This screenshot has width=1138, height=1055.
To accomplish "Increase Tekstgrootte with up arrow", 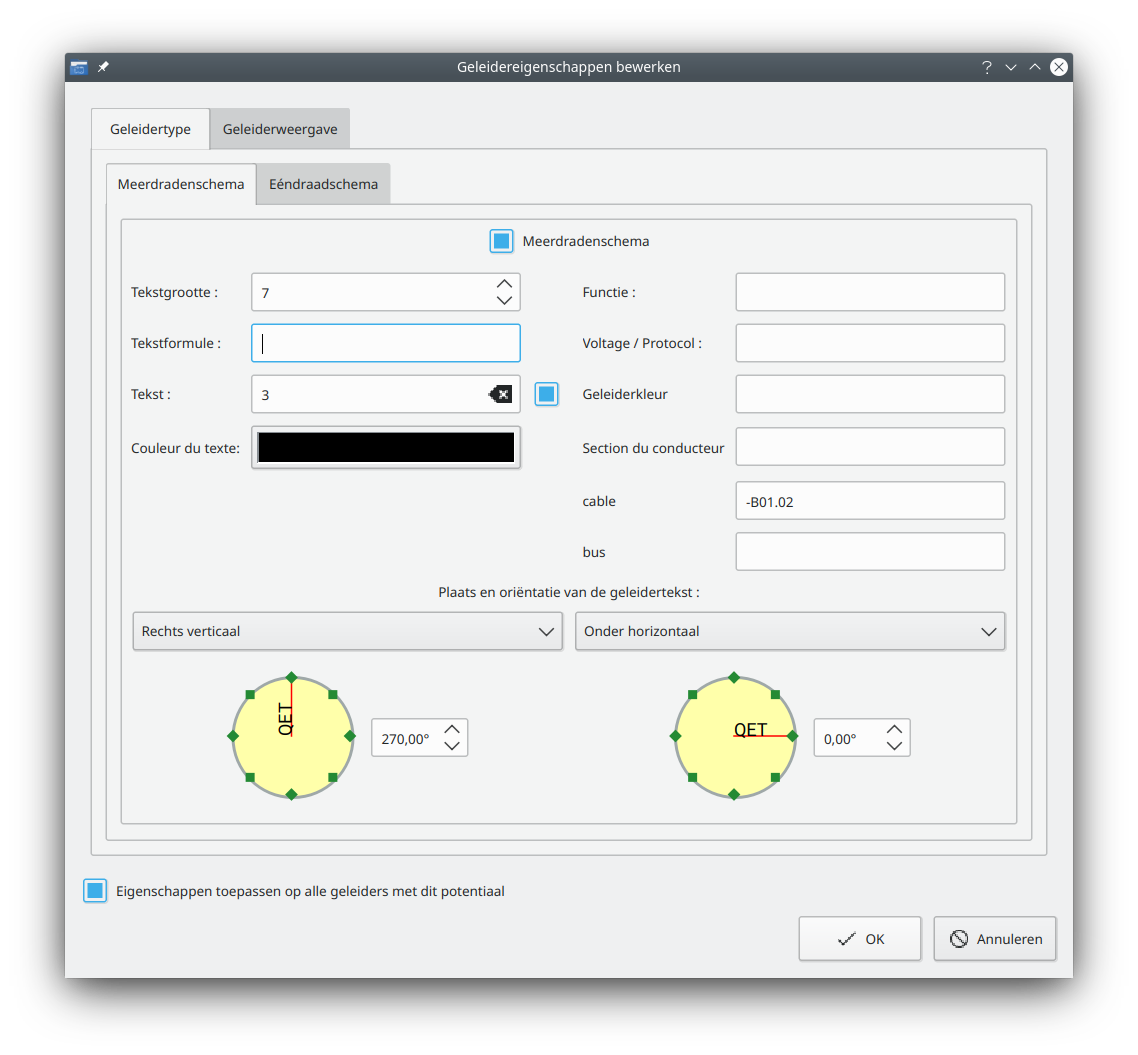I will point(504,284).
